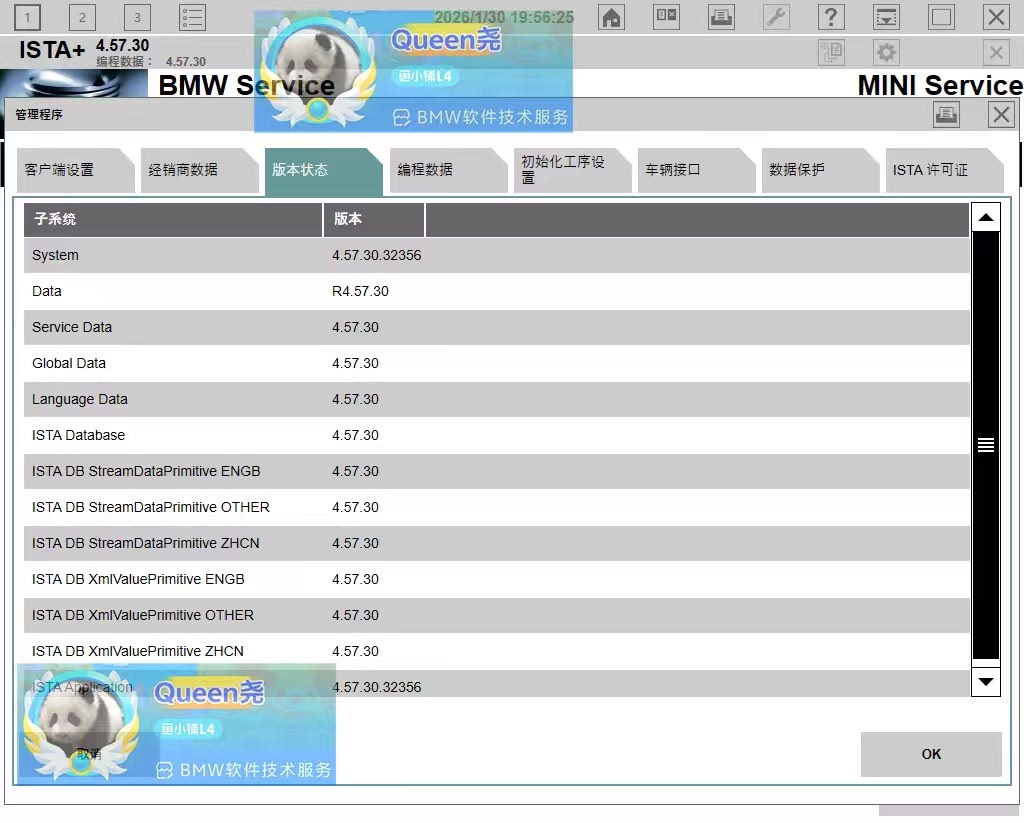Switch to the 经销商数据 tab
This screenshot has height=823, width=1024.
coord(199,170)
